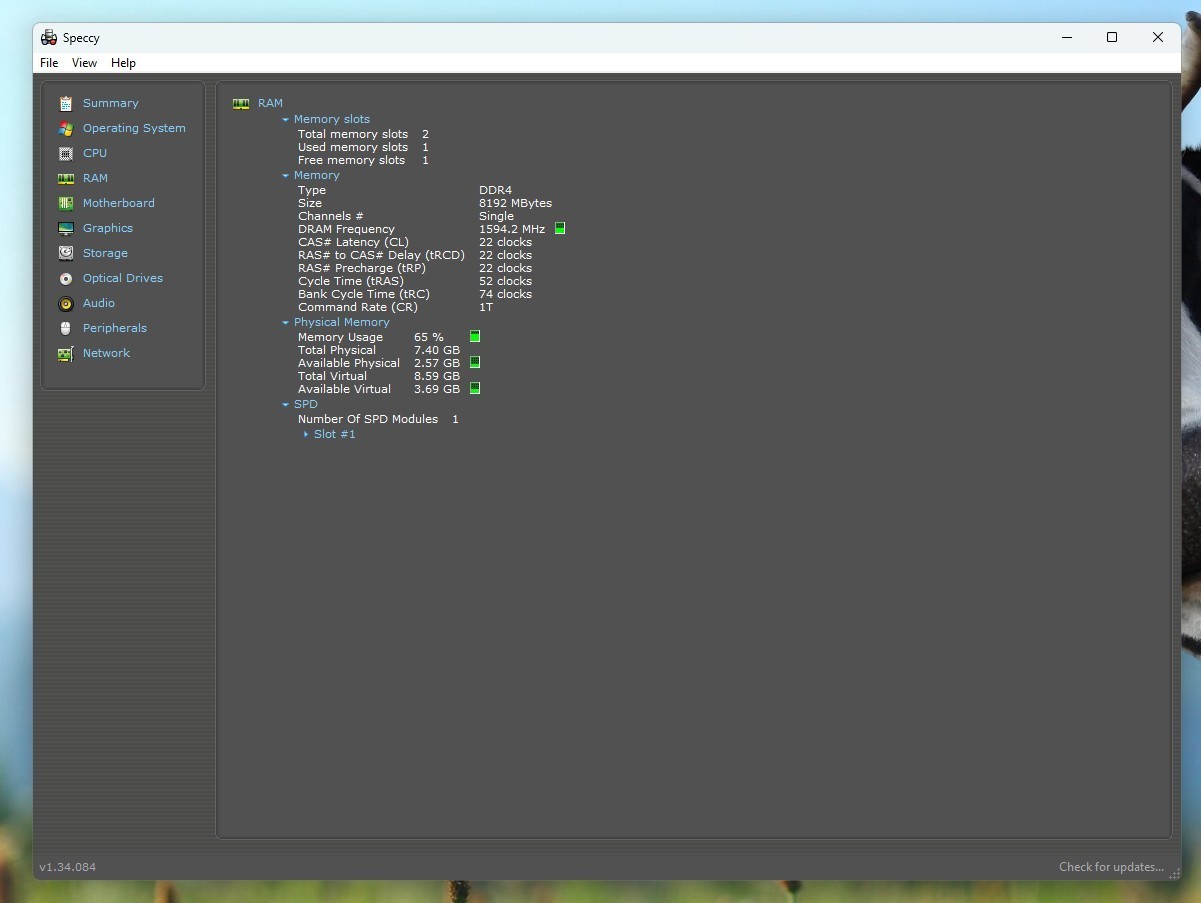Click the Channels # Single value
The height and width of the screenshot is (903, 1201).
[x=496, y=216]
